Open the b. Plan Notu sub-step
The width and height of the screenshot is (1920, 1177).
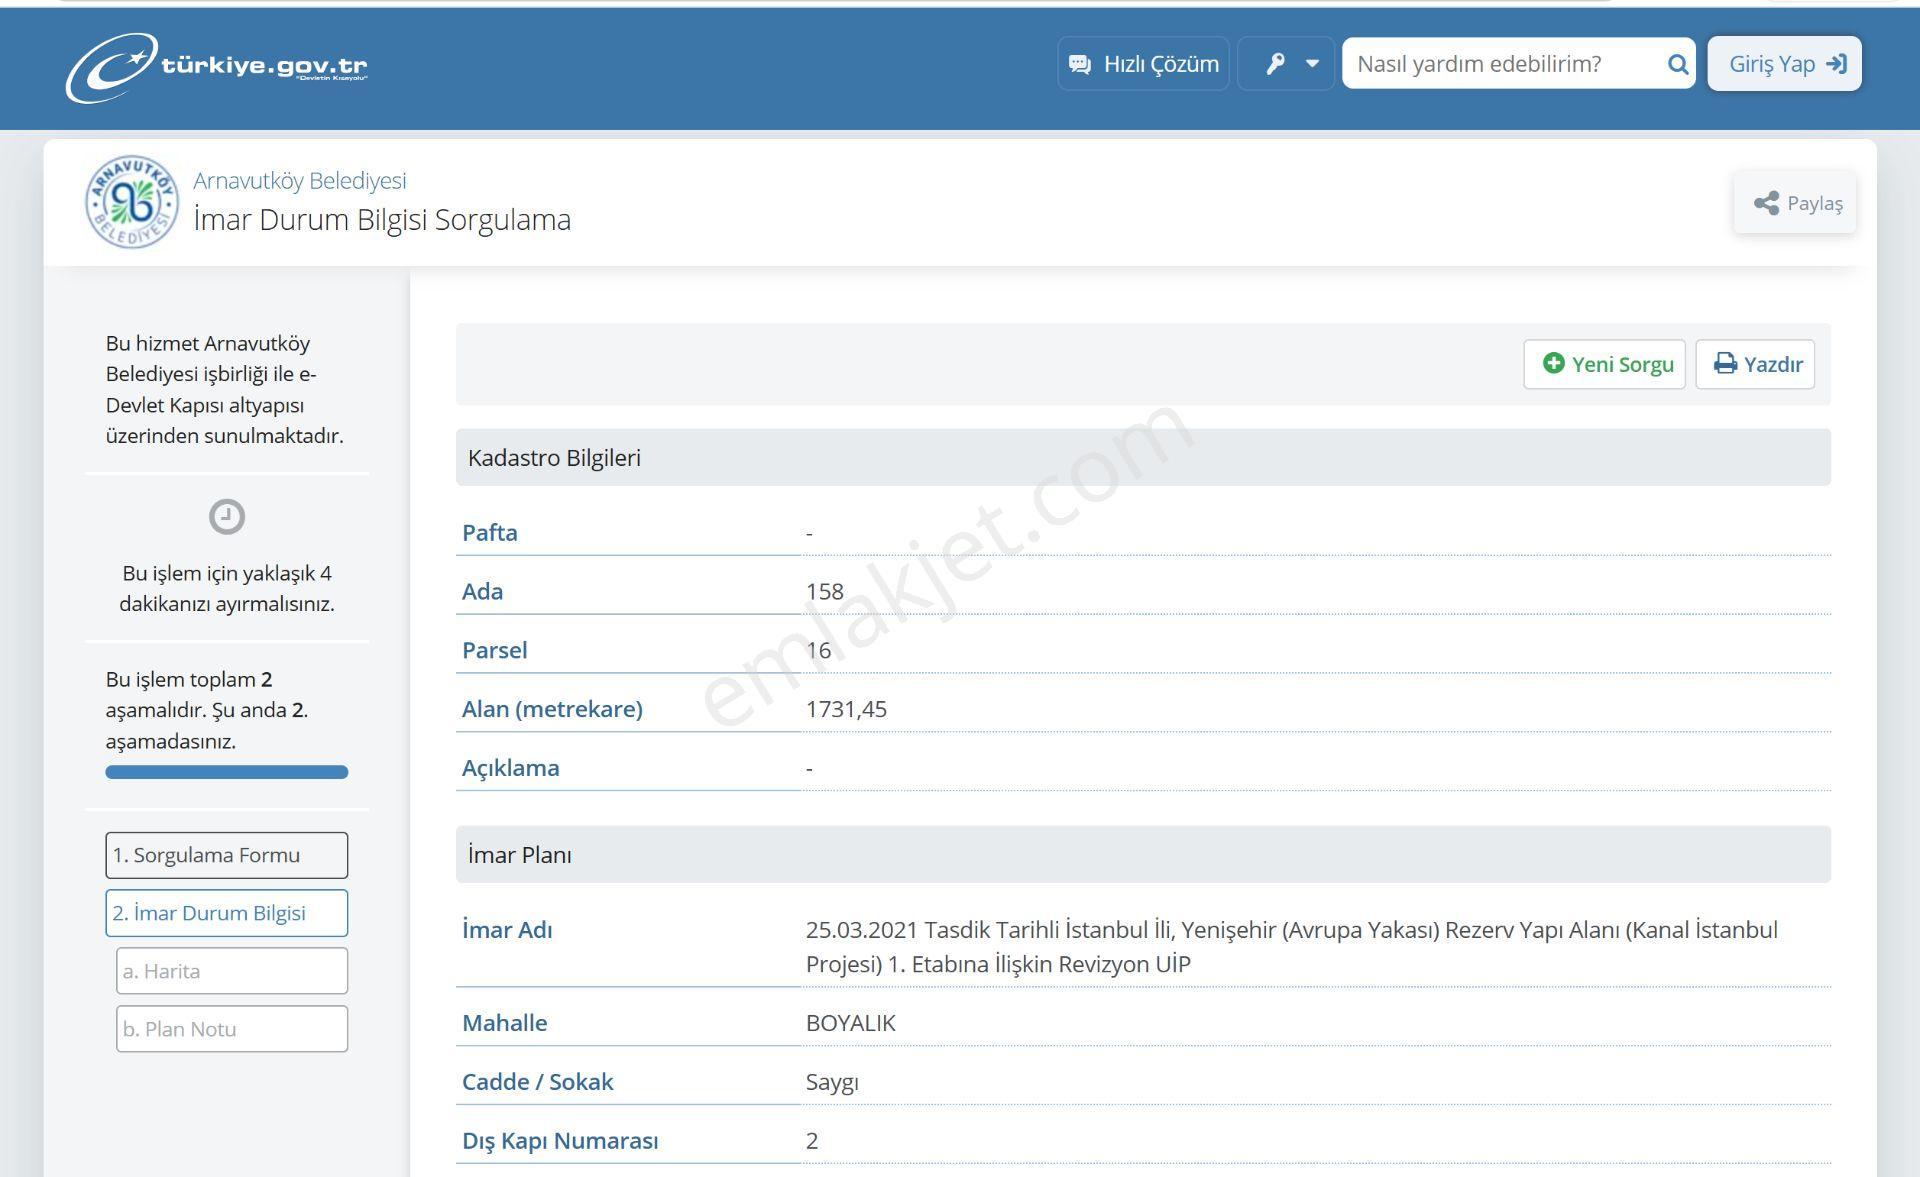pos(232,1029)
